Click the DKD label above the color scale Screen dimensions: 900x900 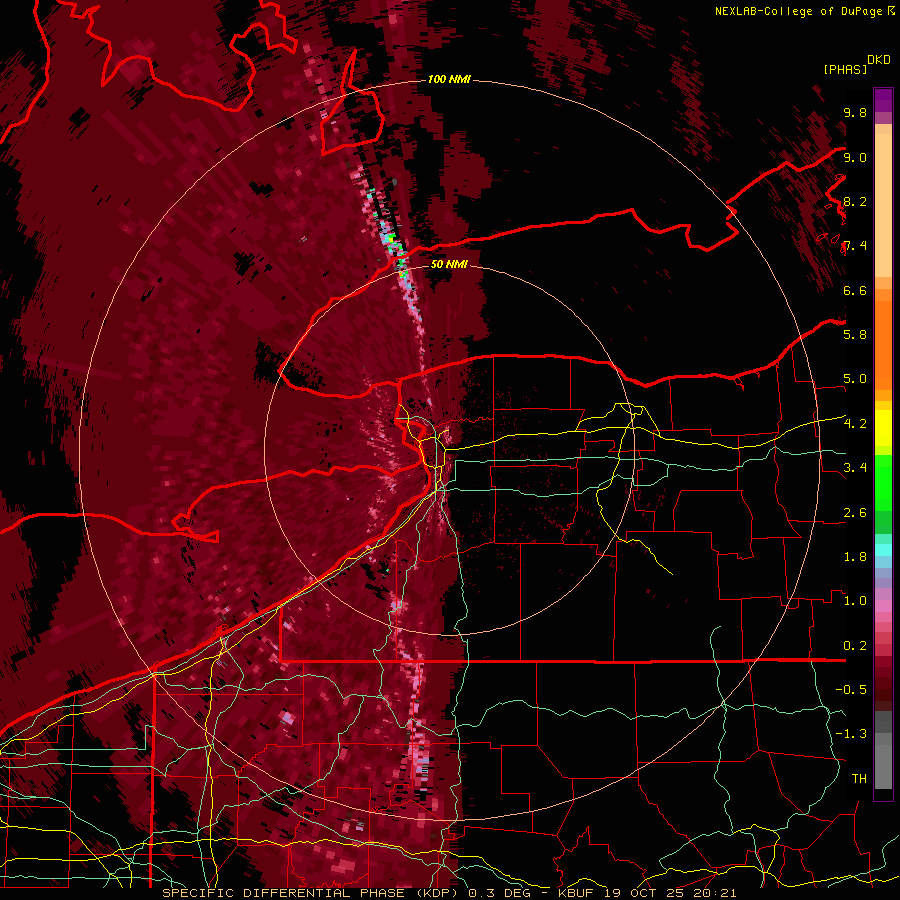click(879, 60)
